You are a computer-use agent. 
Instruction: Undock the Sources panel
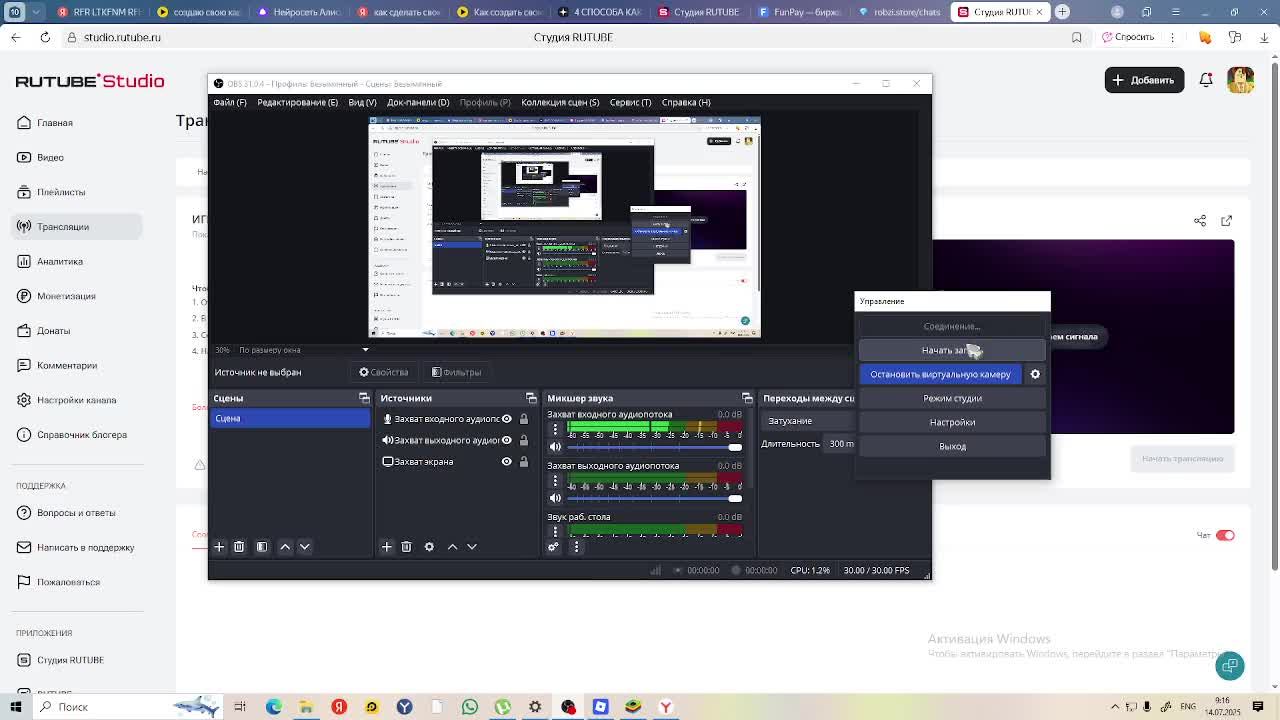531,398
